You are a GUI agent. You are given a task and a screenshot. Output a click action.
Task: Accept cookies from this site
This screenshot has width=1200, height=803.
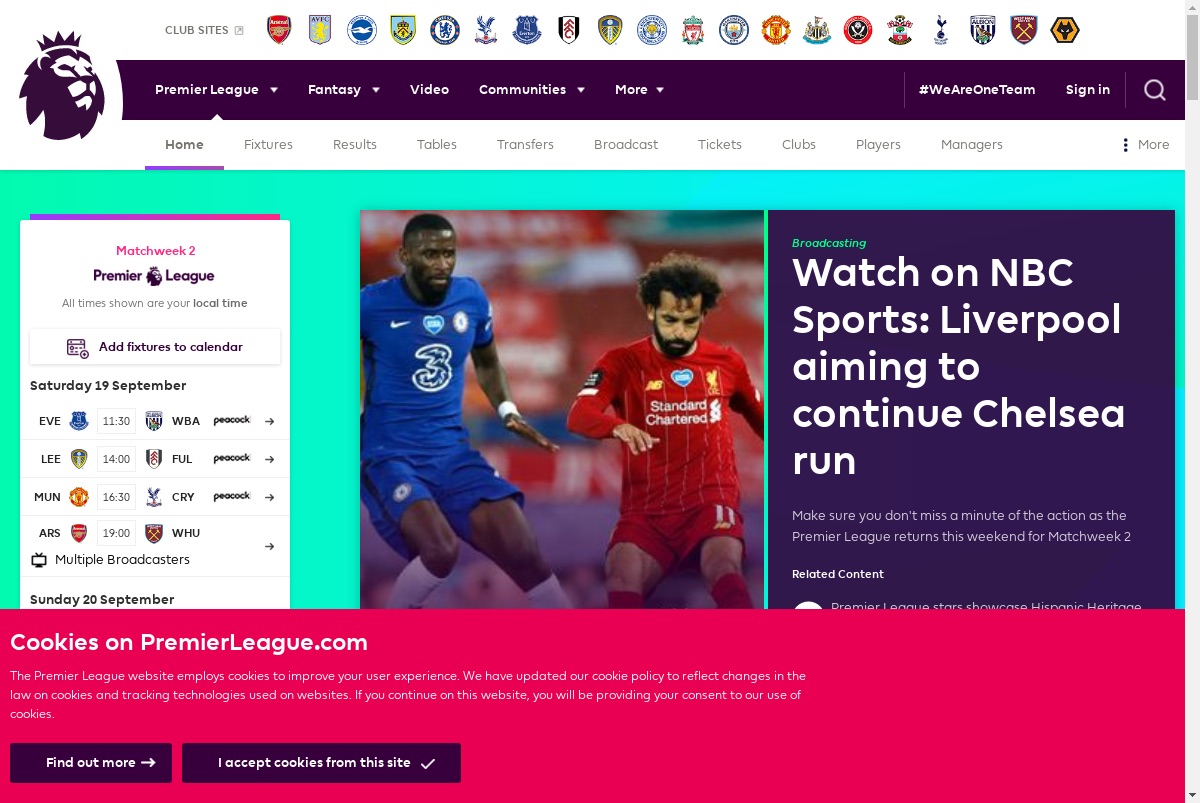tap(321, 763)
